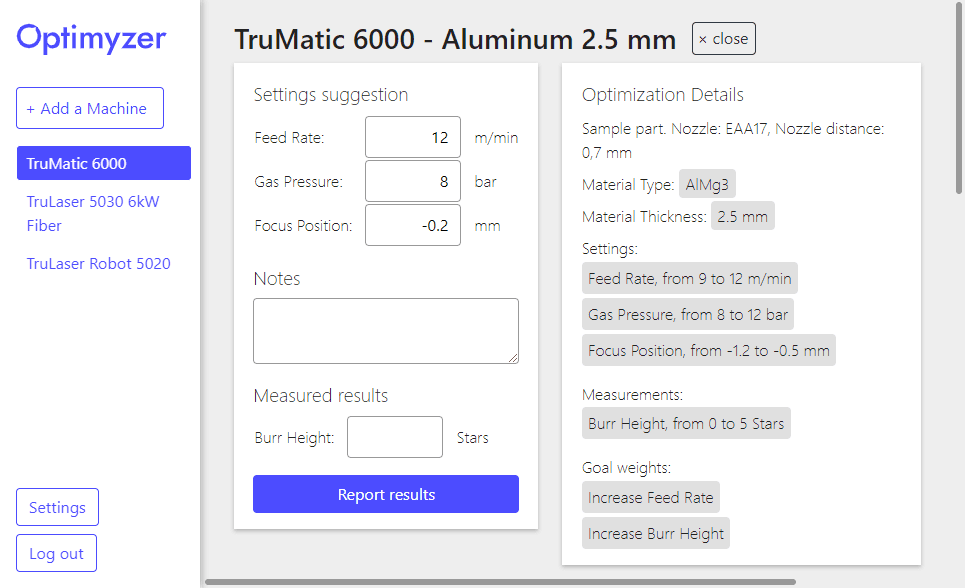965x588 pixels.
Task: Open the Settings page
Action: (x=57, y=507)
